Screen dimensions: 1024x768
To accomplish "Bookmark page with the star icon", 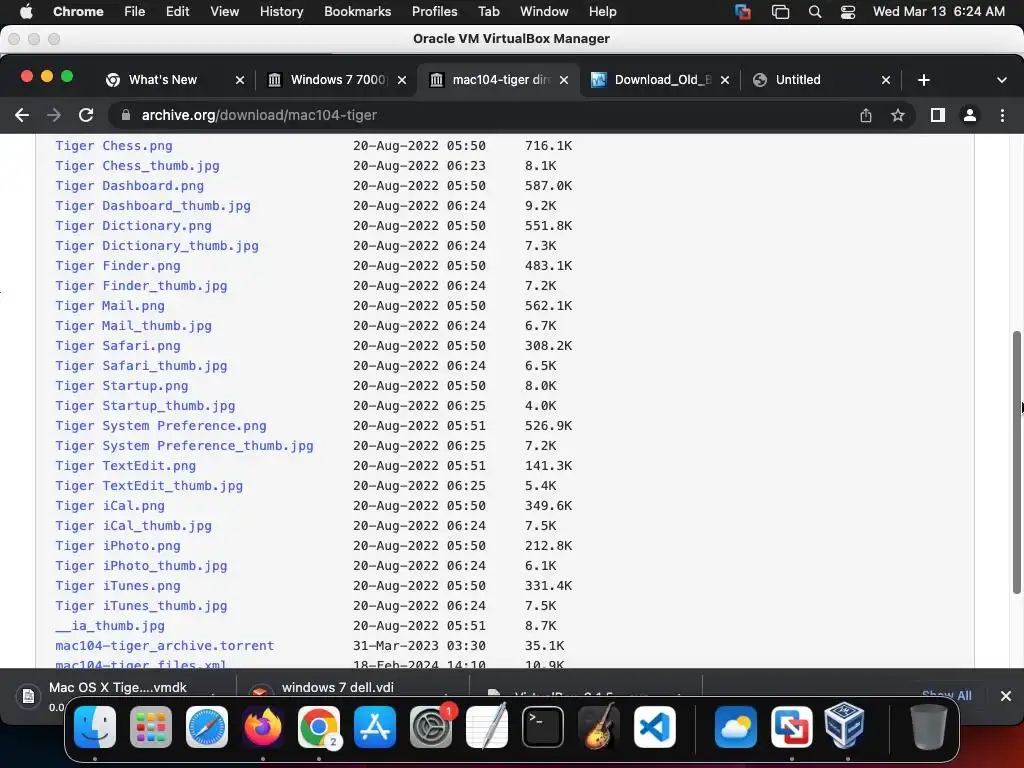I will (x=898, y=116).
